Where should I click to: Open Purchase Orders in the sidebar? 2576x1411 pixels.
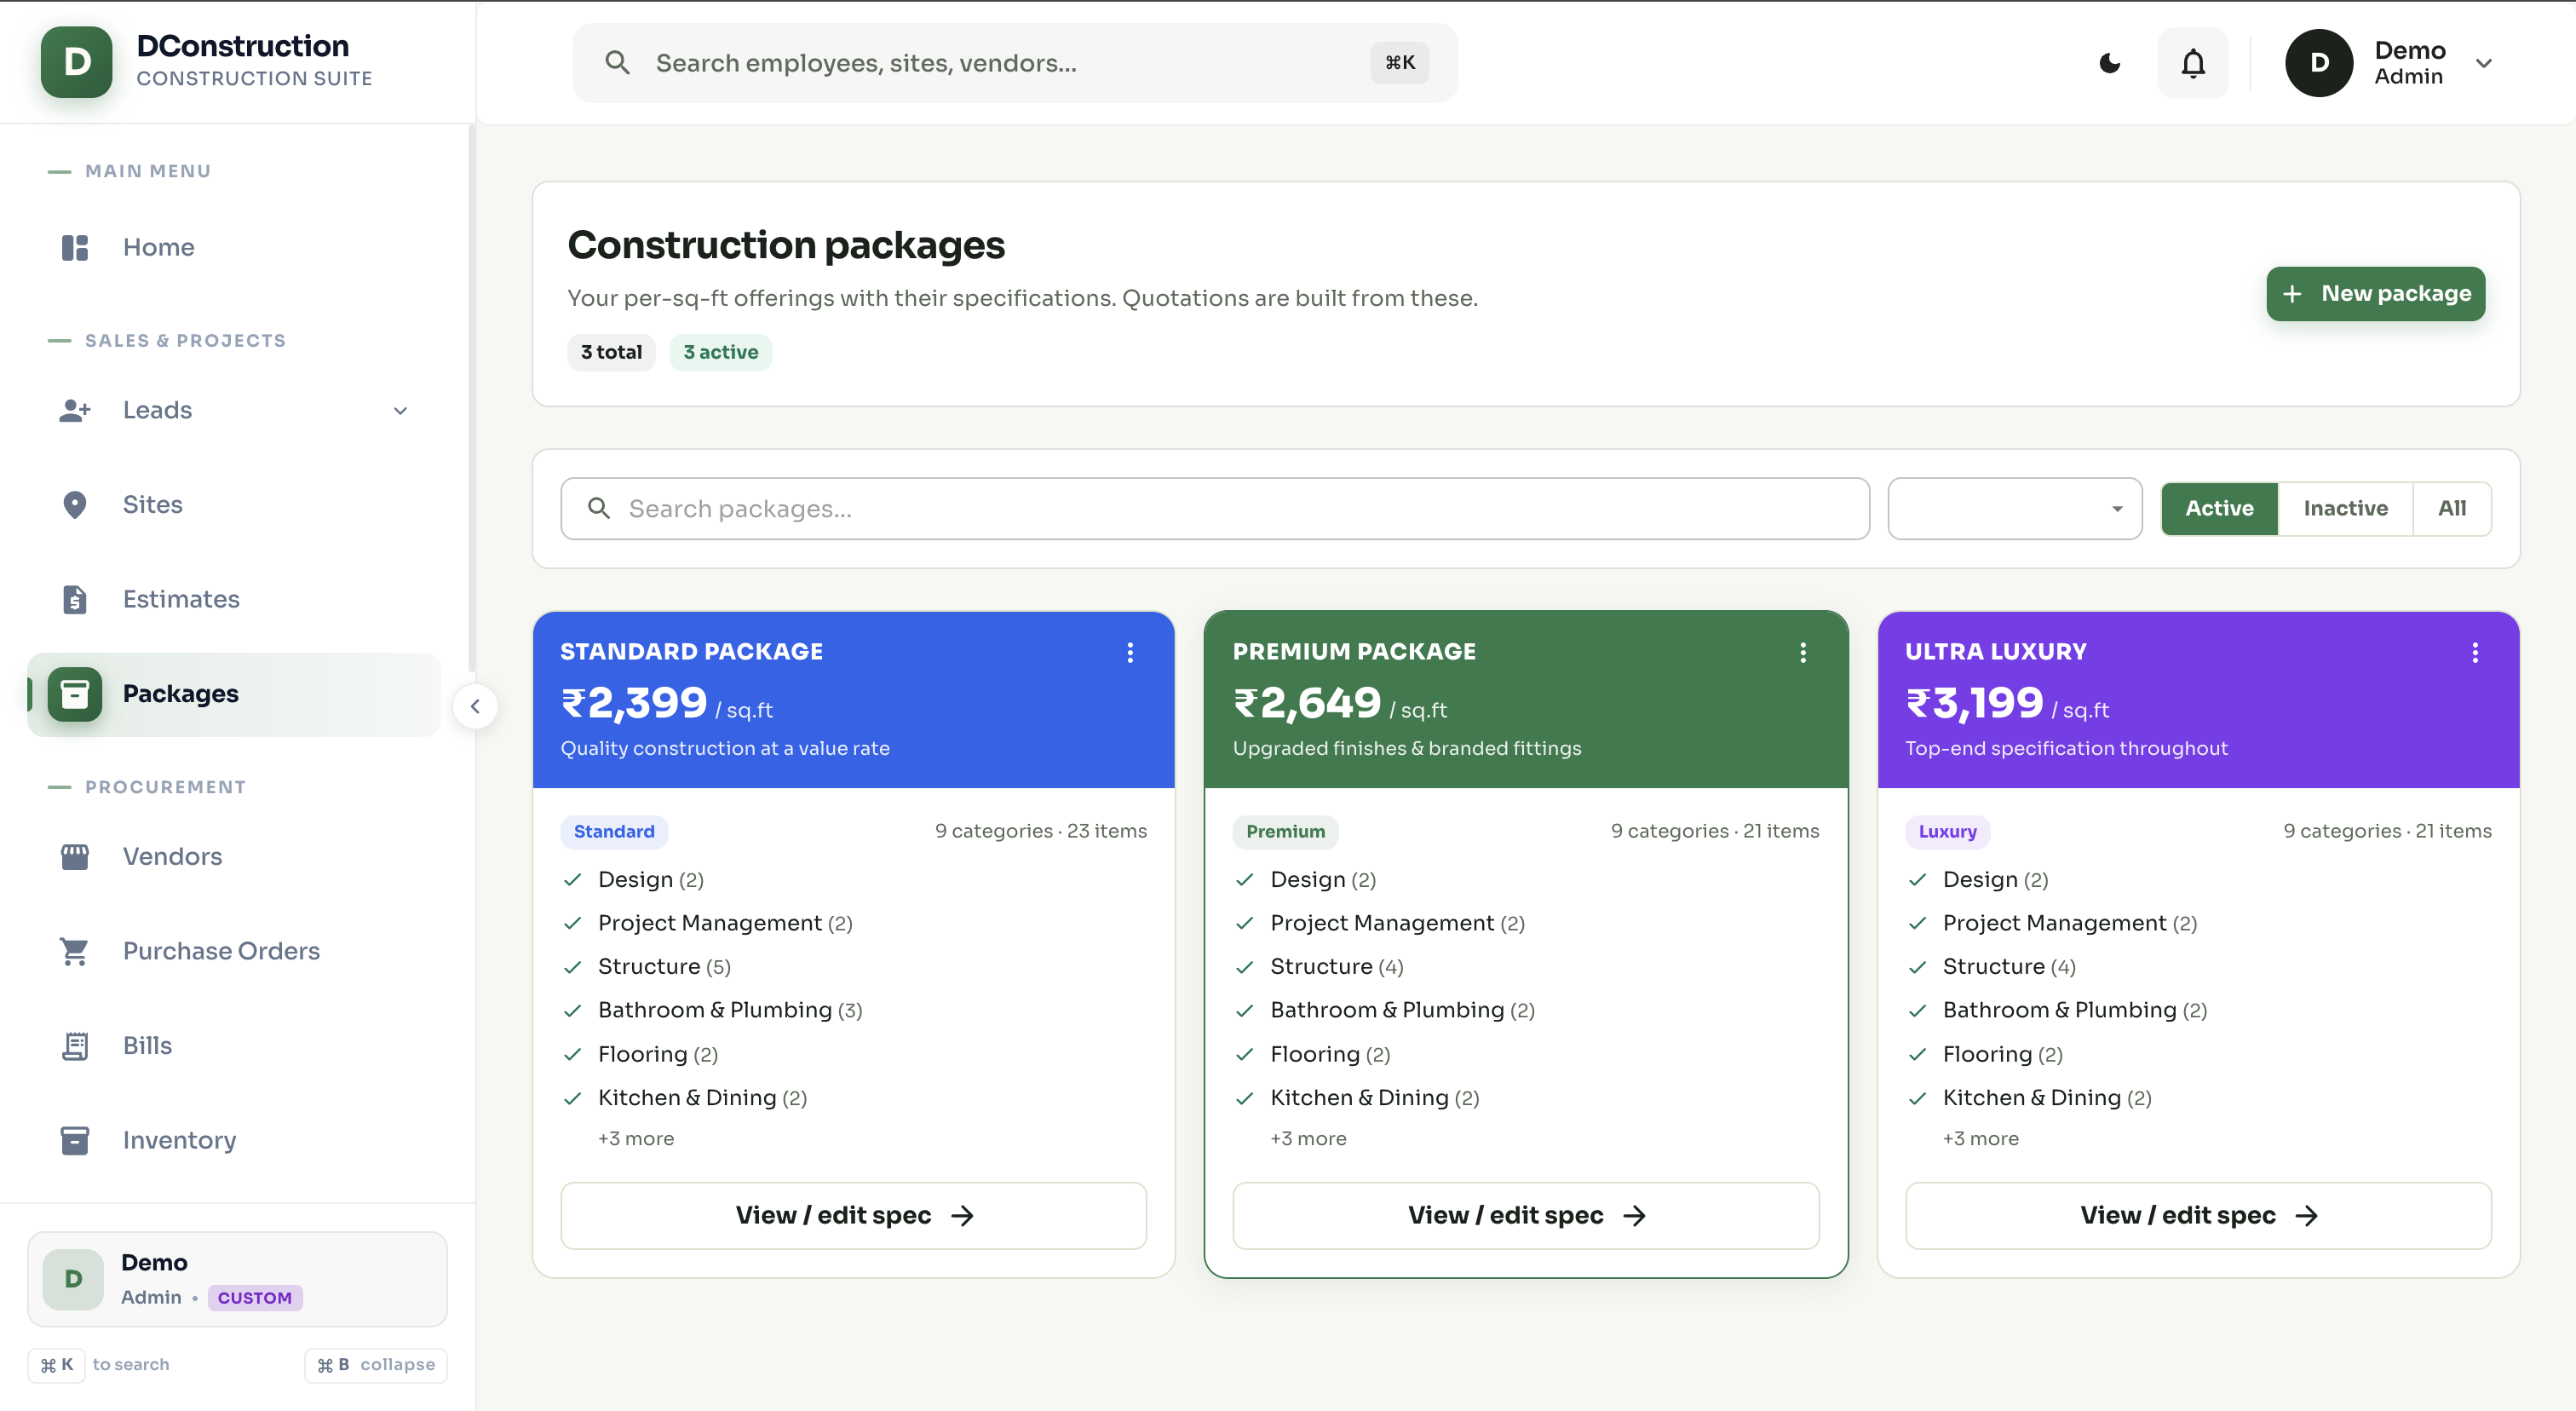(x=234, y=951)
